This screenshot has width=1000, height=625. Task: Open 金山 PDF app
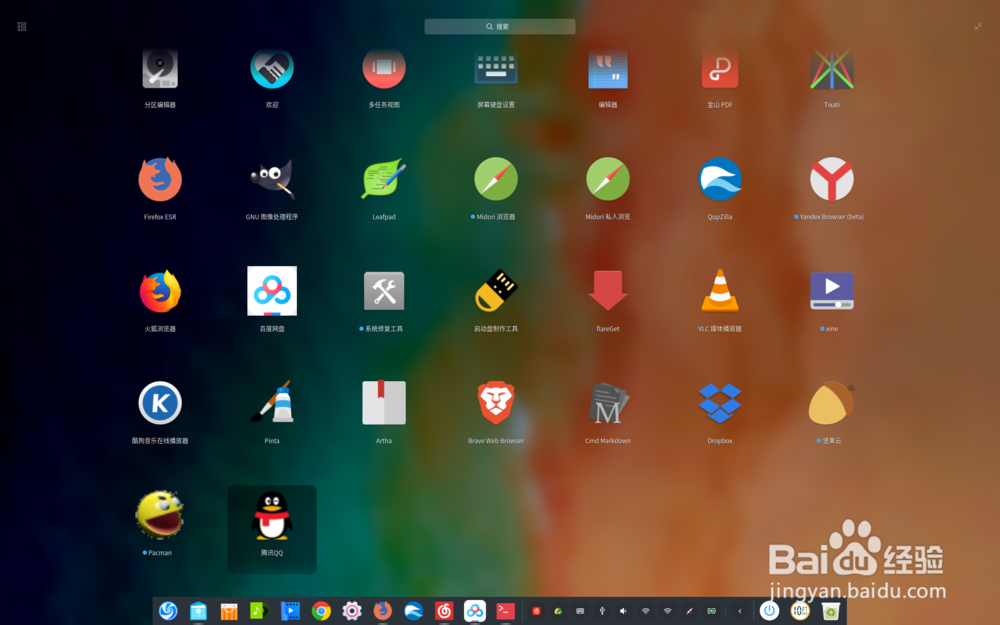719,69
